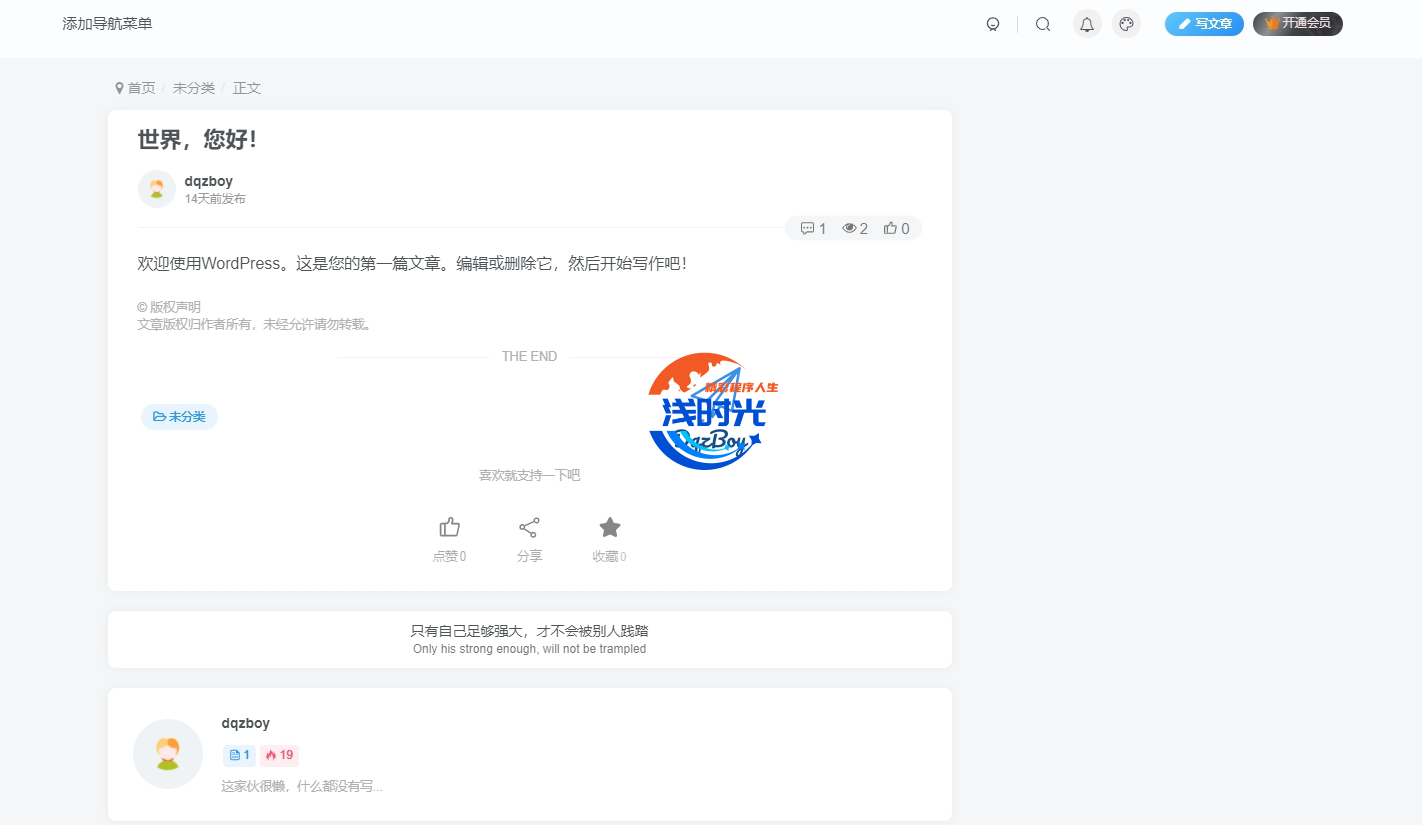Screen dimensions: 1422x825
Task: Click the like count in post meta bar
Action: click(x=897, y=229)
